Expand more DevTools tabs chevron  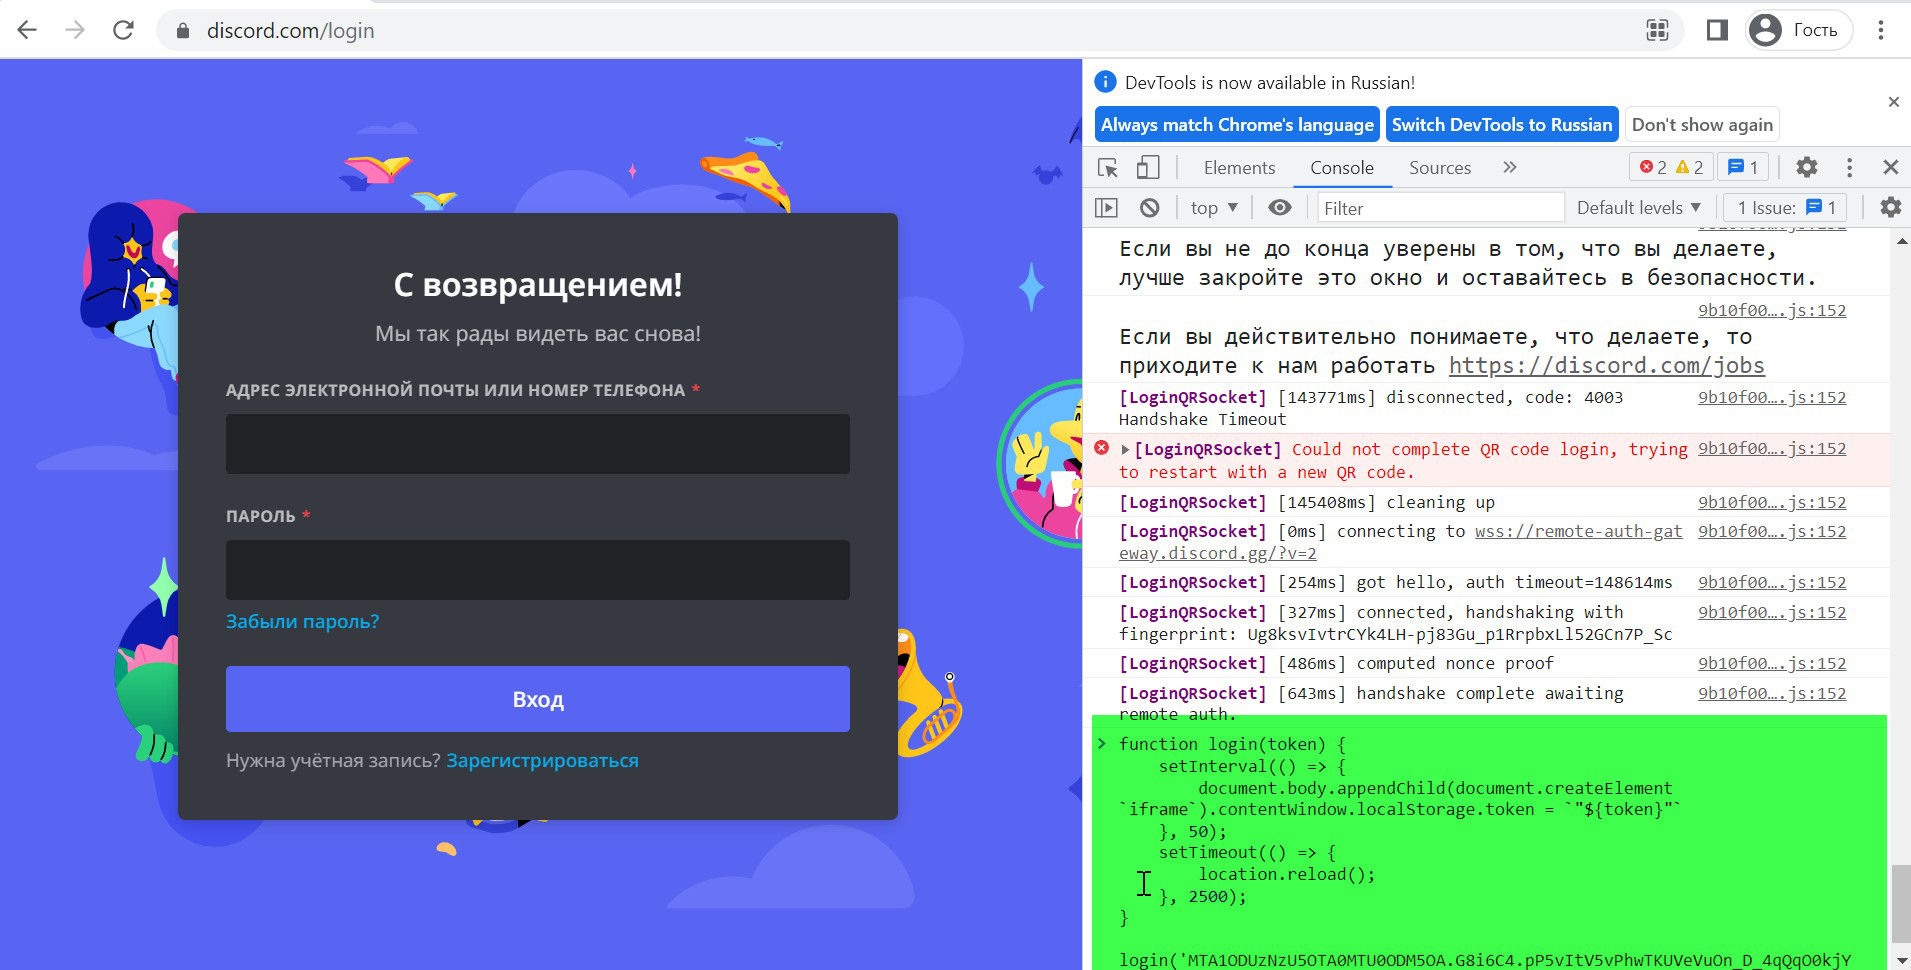(x=1510, y=168)
